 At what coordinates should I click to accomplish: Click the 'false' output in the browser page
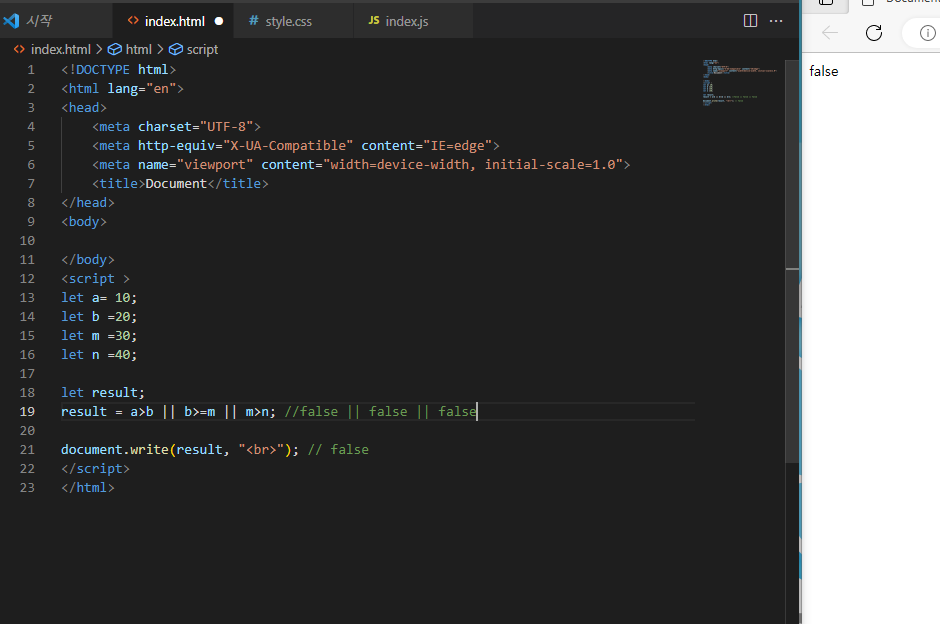824,71
